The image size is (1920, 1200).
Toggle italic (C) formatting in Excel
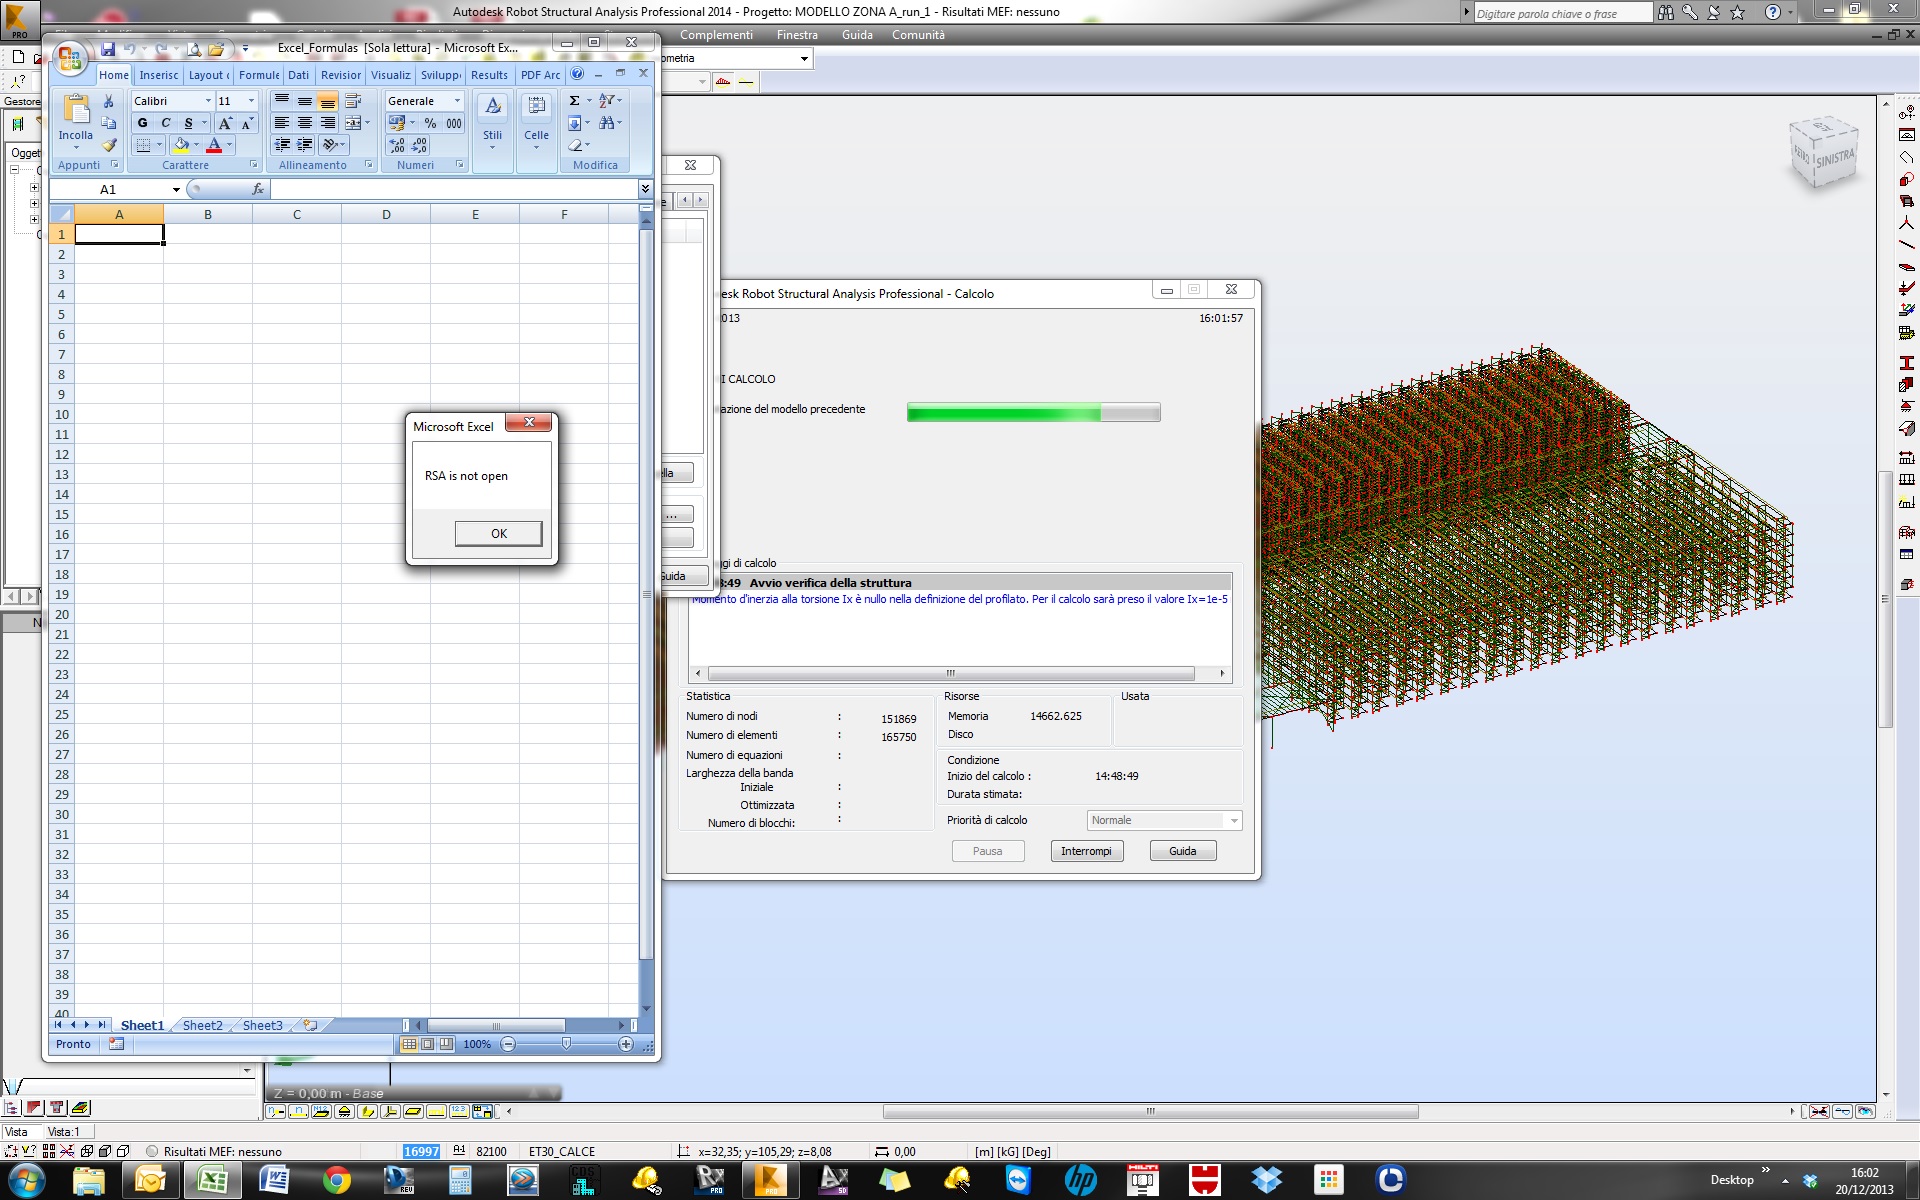[165, 123]
